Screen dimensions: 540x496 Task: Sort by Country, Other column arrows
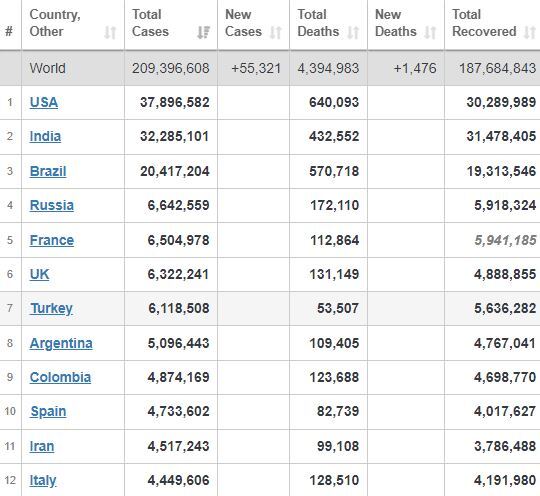coord(110,32)
